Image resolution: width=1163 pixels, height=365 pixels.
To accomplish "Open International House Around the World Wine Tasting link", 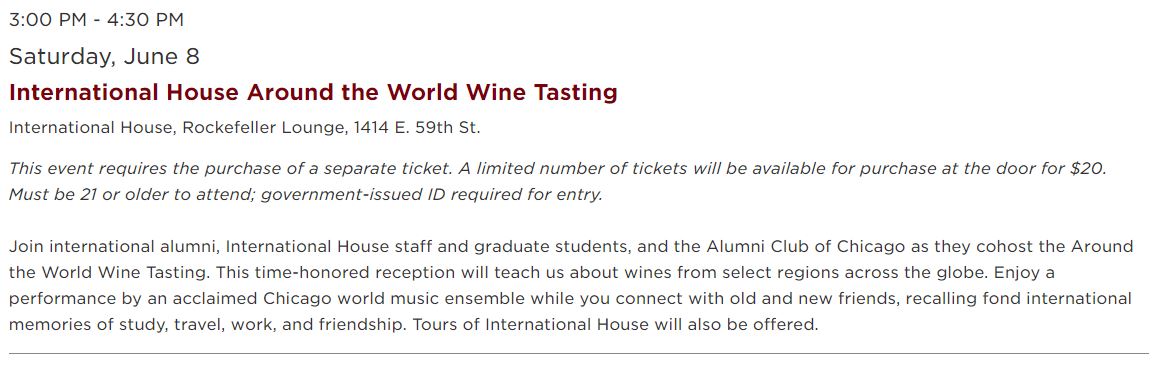I will point(313,93).
